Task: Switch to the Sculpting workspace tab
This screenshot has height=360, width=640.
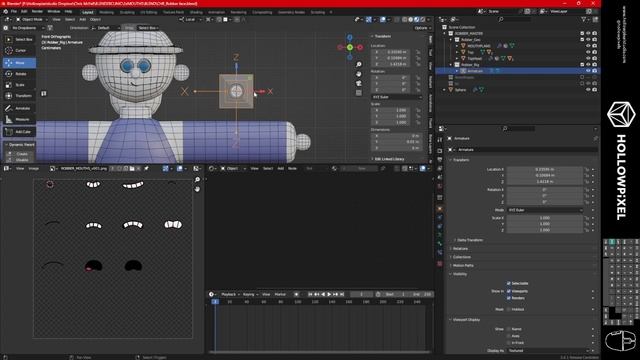Action: [x=127, y=12]
